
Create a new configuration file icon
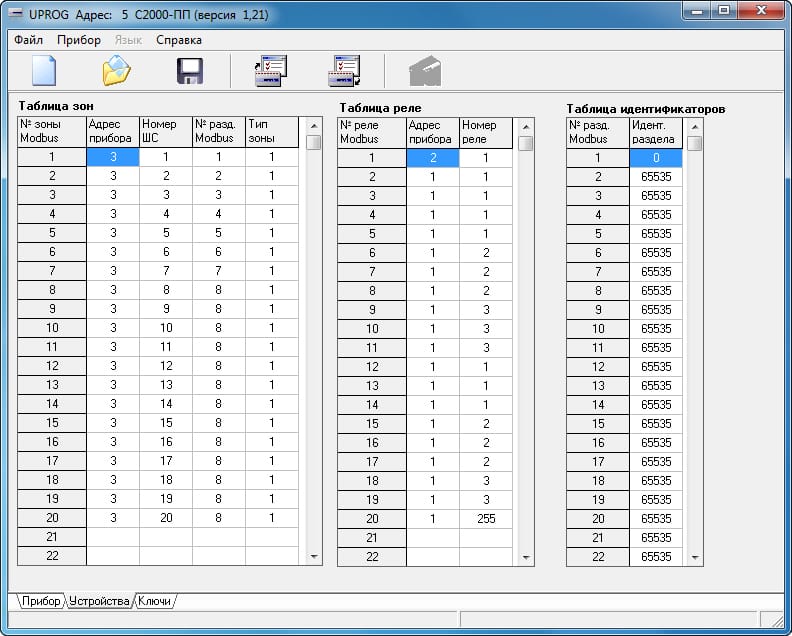coord(44,71)
